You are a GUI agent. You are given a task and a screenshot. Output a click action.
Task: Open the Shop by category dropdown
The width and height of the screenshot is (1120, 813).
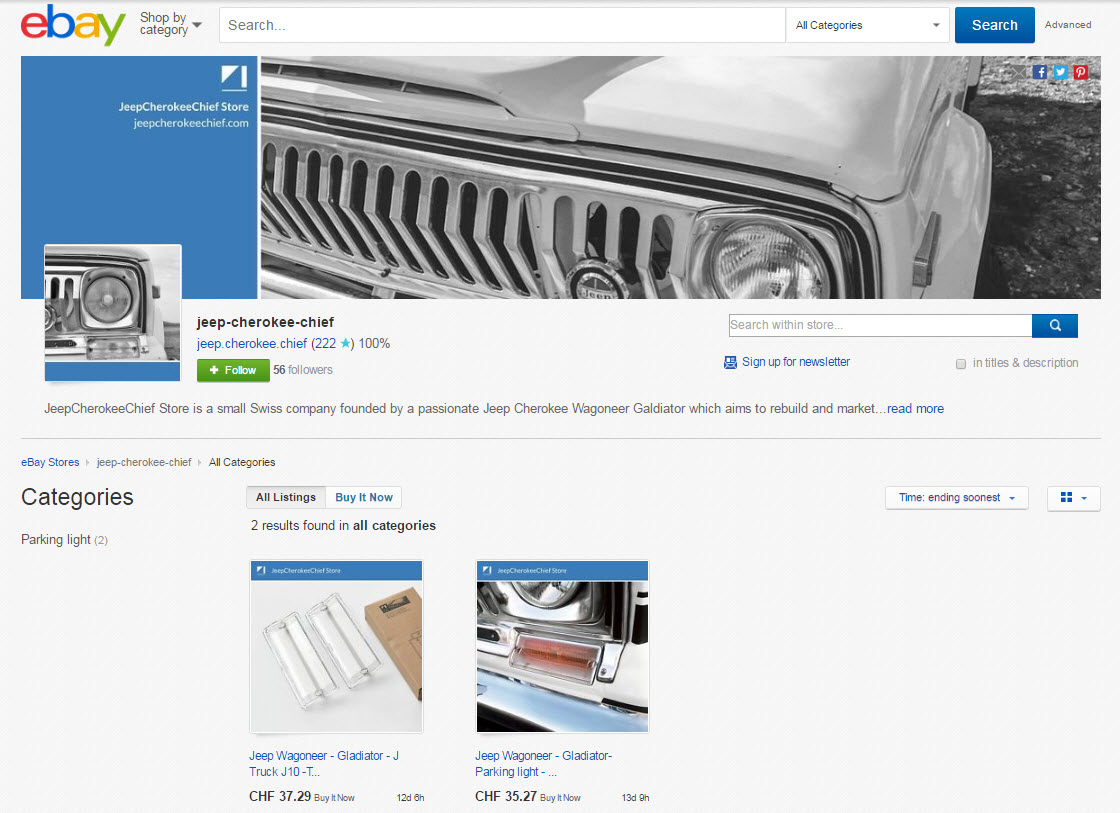pos(171,24)
